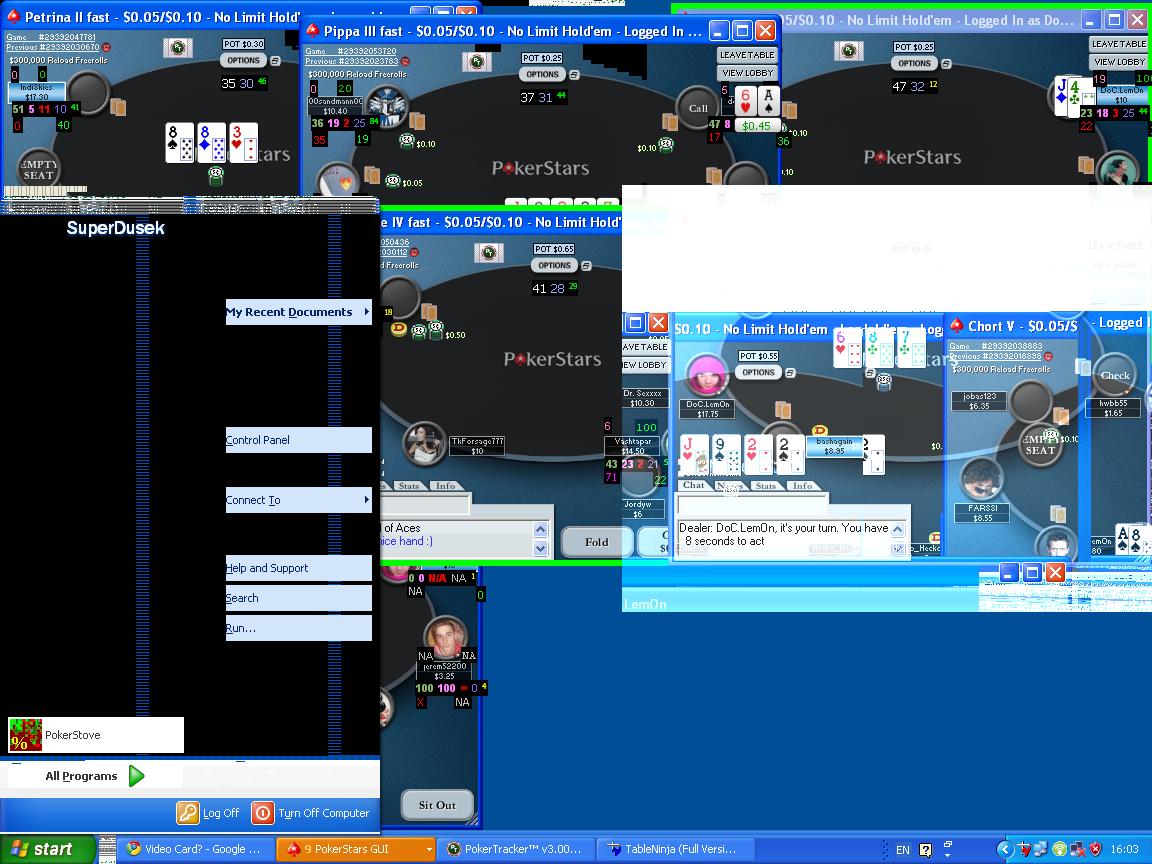The width and height of the screenshot is (1152, 864).
Task: Switch to PokerTracker v3.00 taskbar item
Action: (x=515, y=849)
